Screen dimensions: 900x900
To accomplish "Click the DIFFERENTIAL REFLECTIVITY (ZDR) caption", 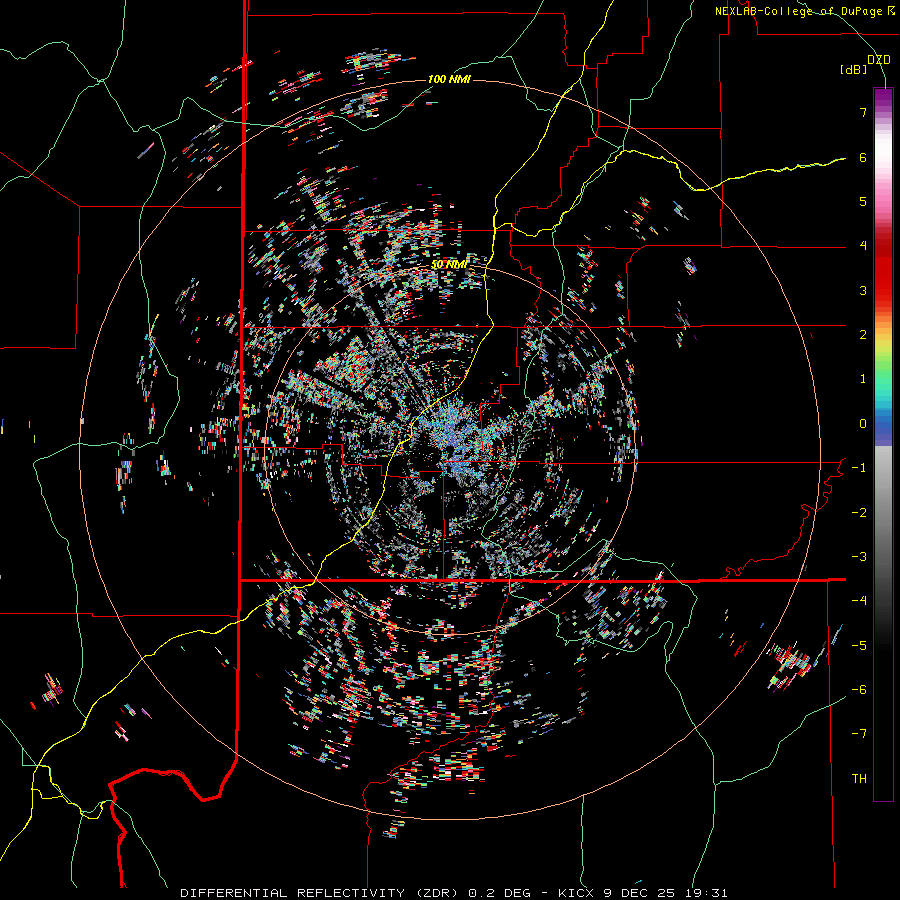I will click(321, 893).
